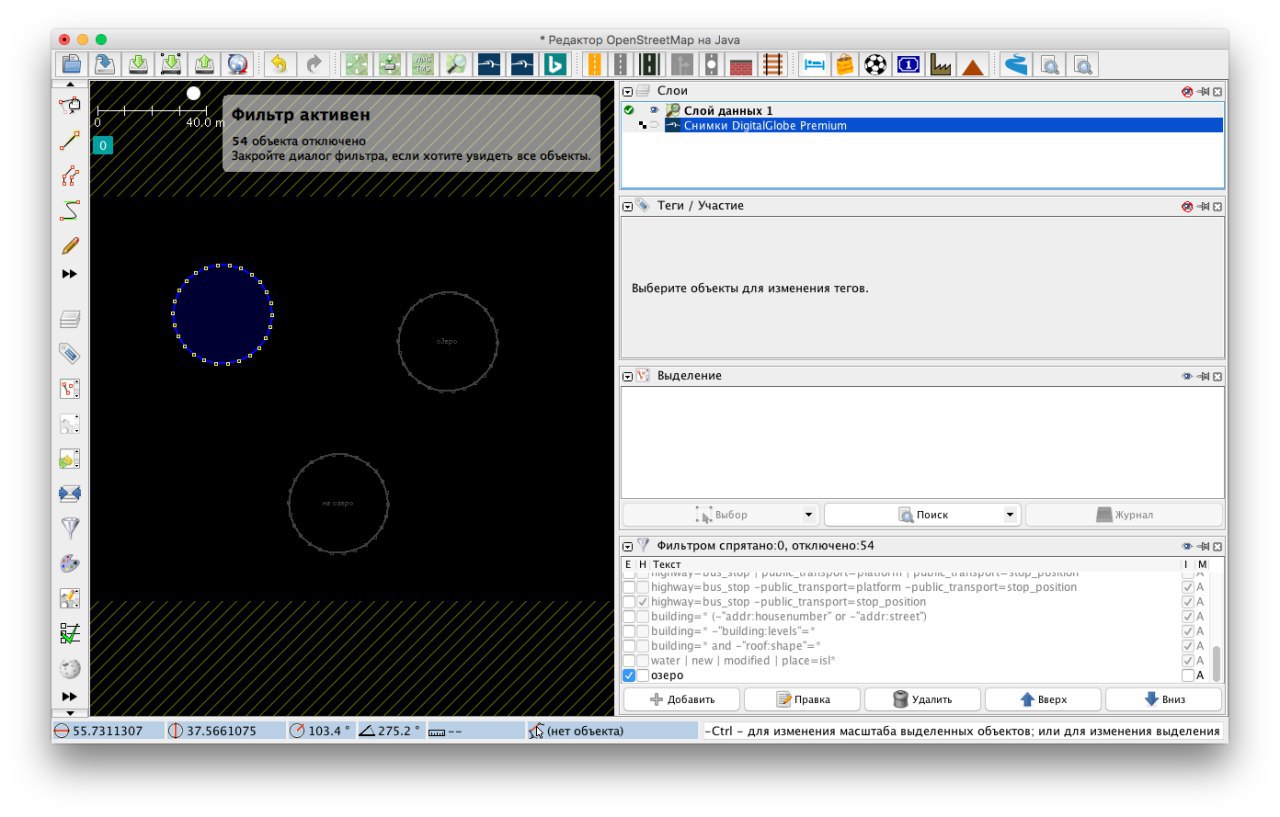Disable the озеро filter enable checkbox

click(x=629, y=676)
